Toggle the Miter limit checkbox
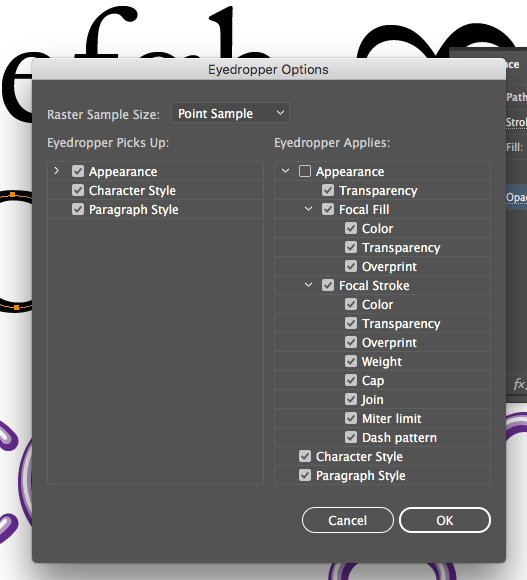 point(351,418)
